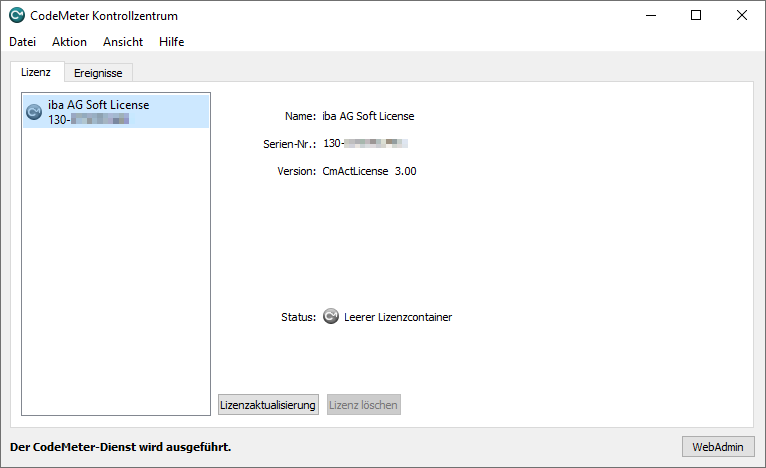The height and width of the screenshot is (468, 766).
Task: Switch to the Ereignisse tab
Action: pyautogui.click(x=98, y=73)
